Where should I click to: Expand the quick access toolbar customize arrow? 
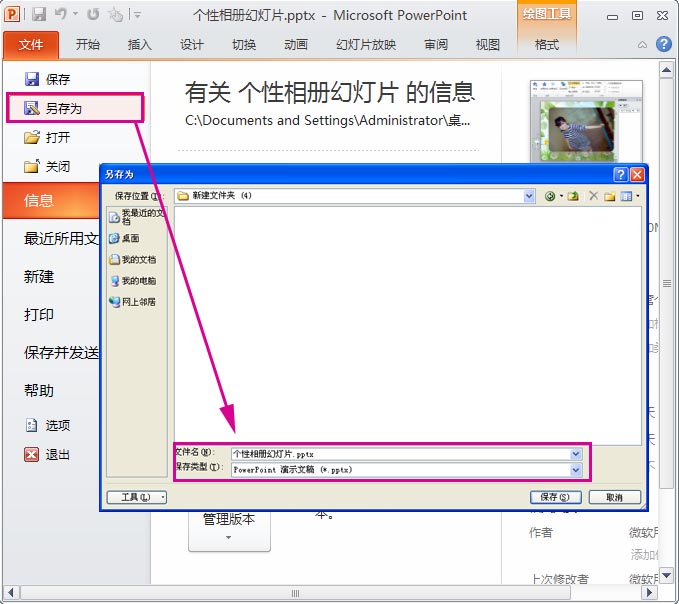[137, 15]
